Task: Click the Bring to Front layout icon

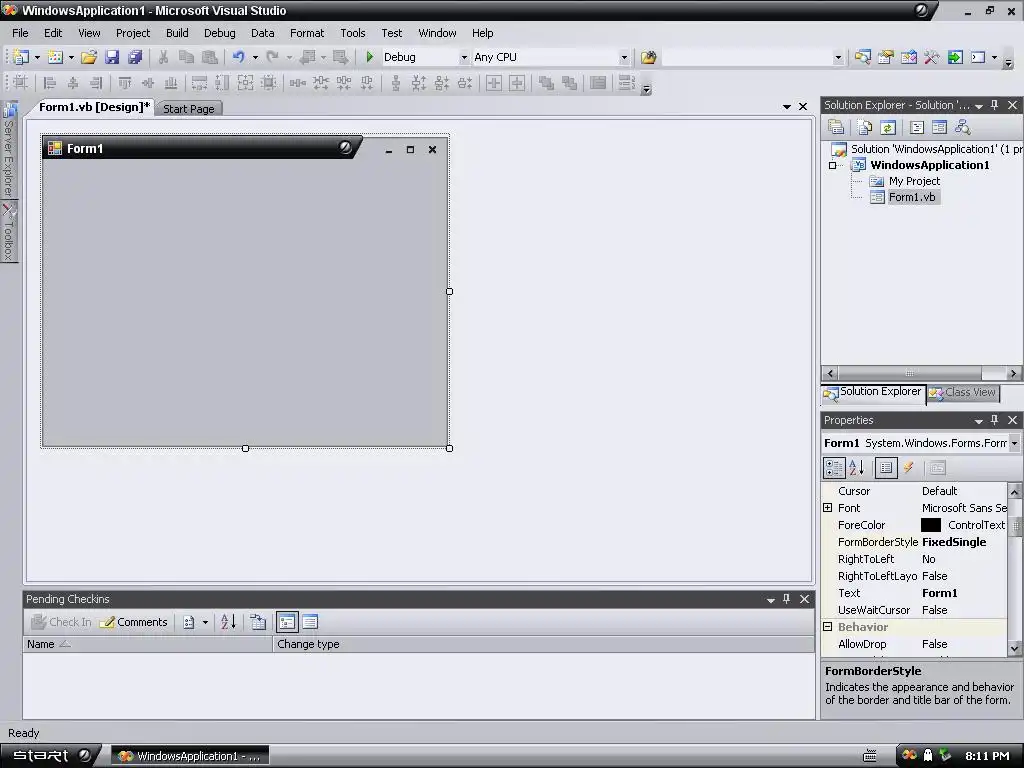Action: click(x=546, y=83)
